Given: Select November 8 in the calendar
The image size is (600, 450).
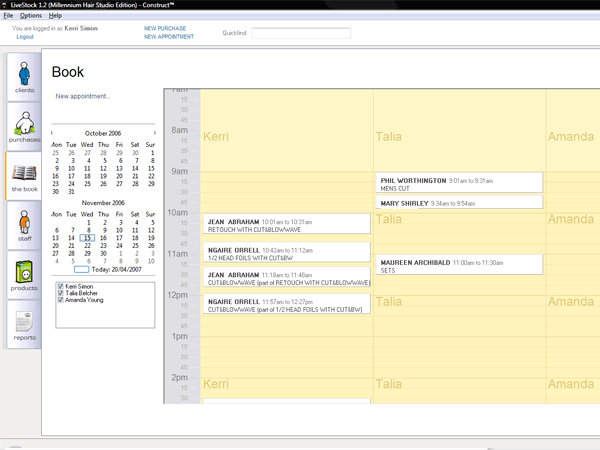Looking at the screenshot, I should click(x=88, y=230).
